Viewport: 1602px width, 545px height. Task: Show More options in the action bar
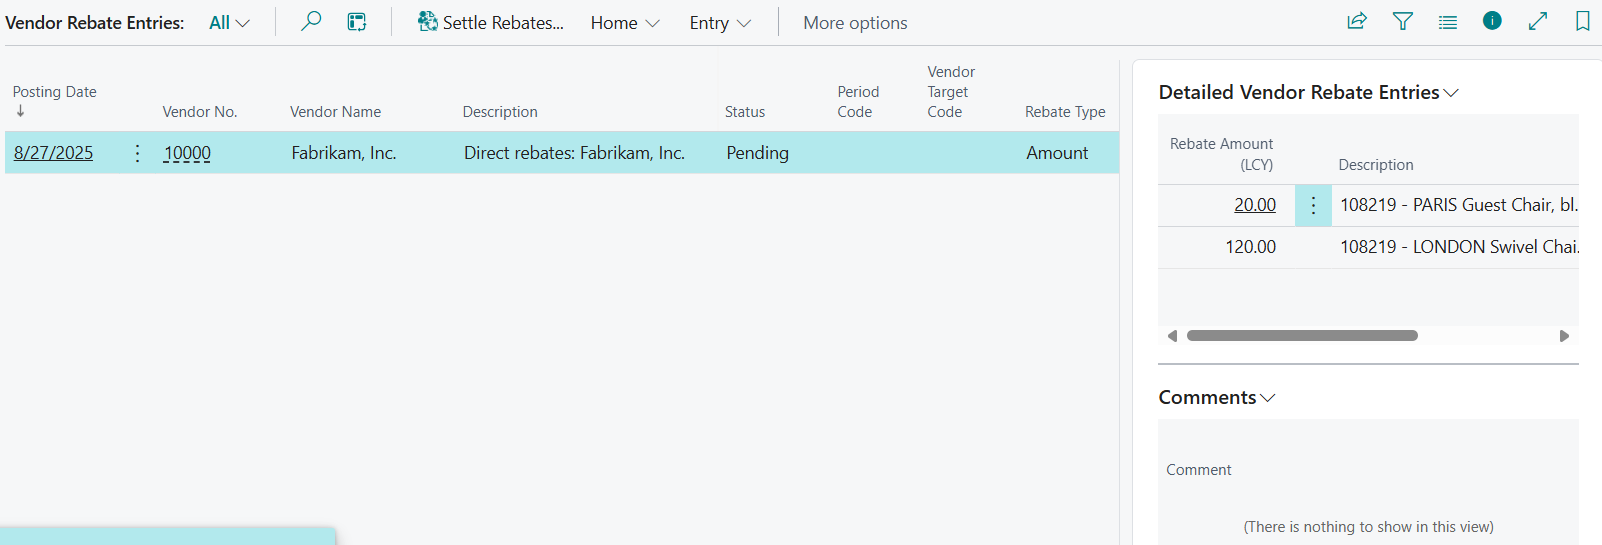pos(855,23)
